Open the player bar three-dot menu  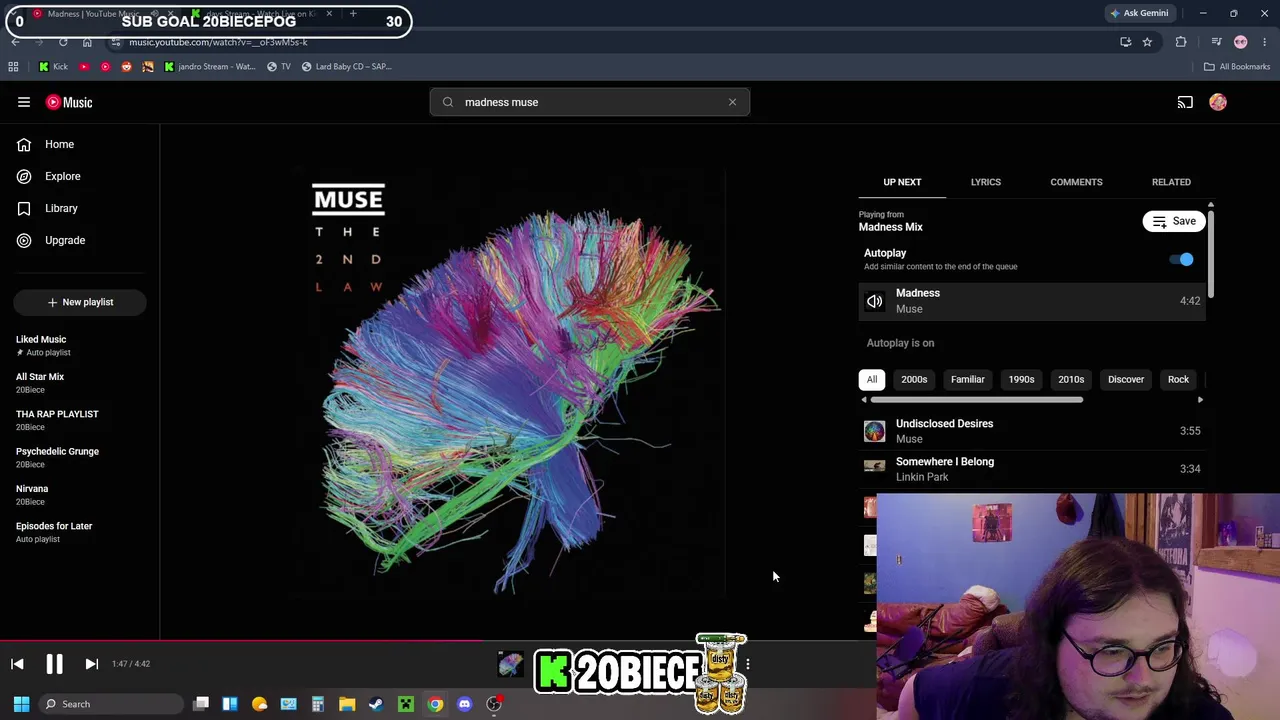point(747,664)
